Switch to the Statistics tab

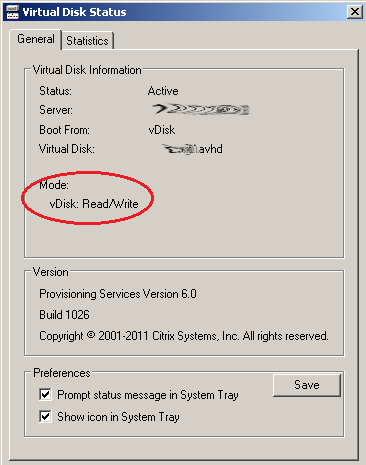pos(88,41)
